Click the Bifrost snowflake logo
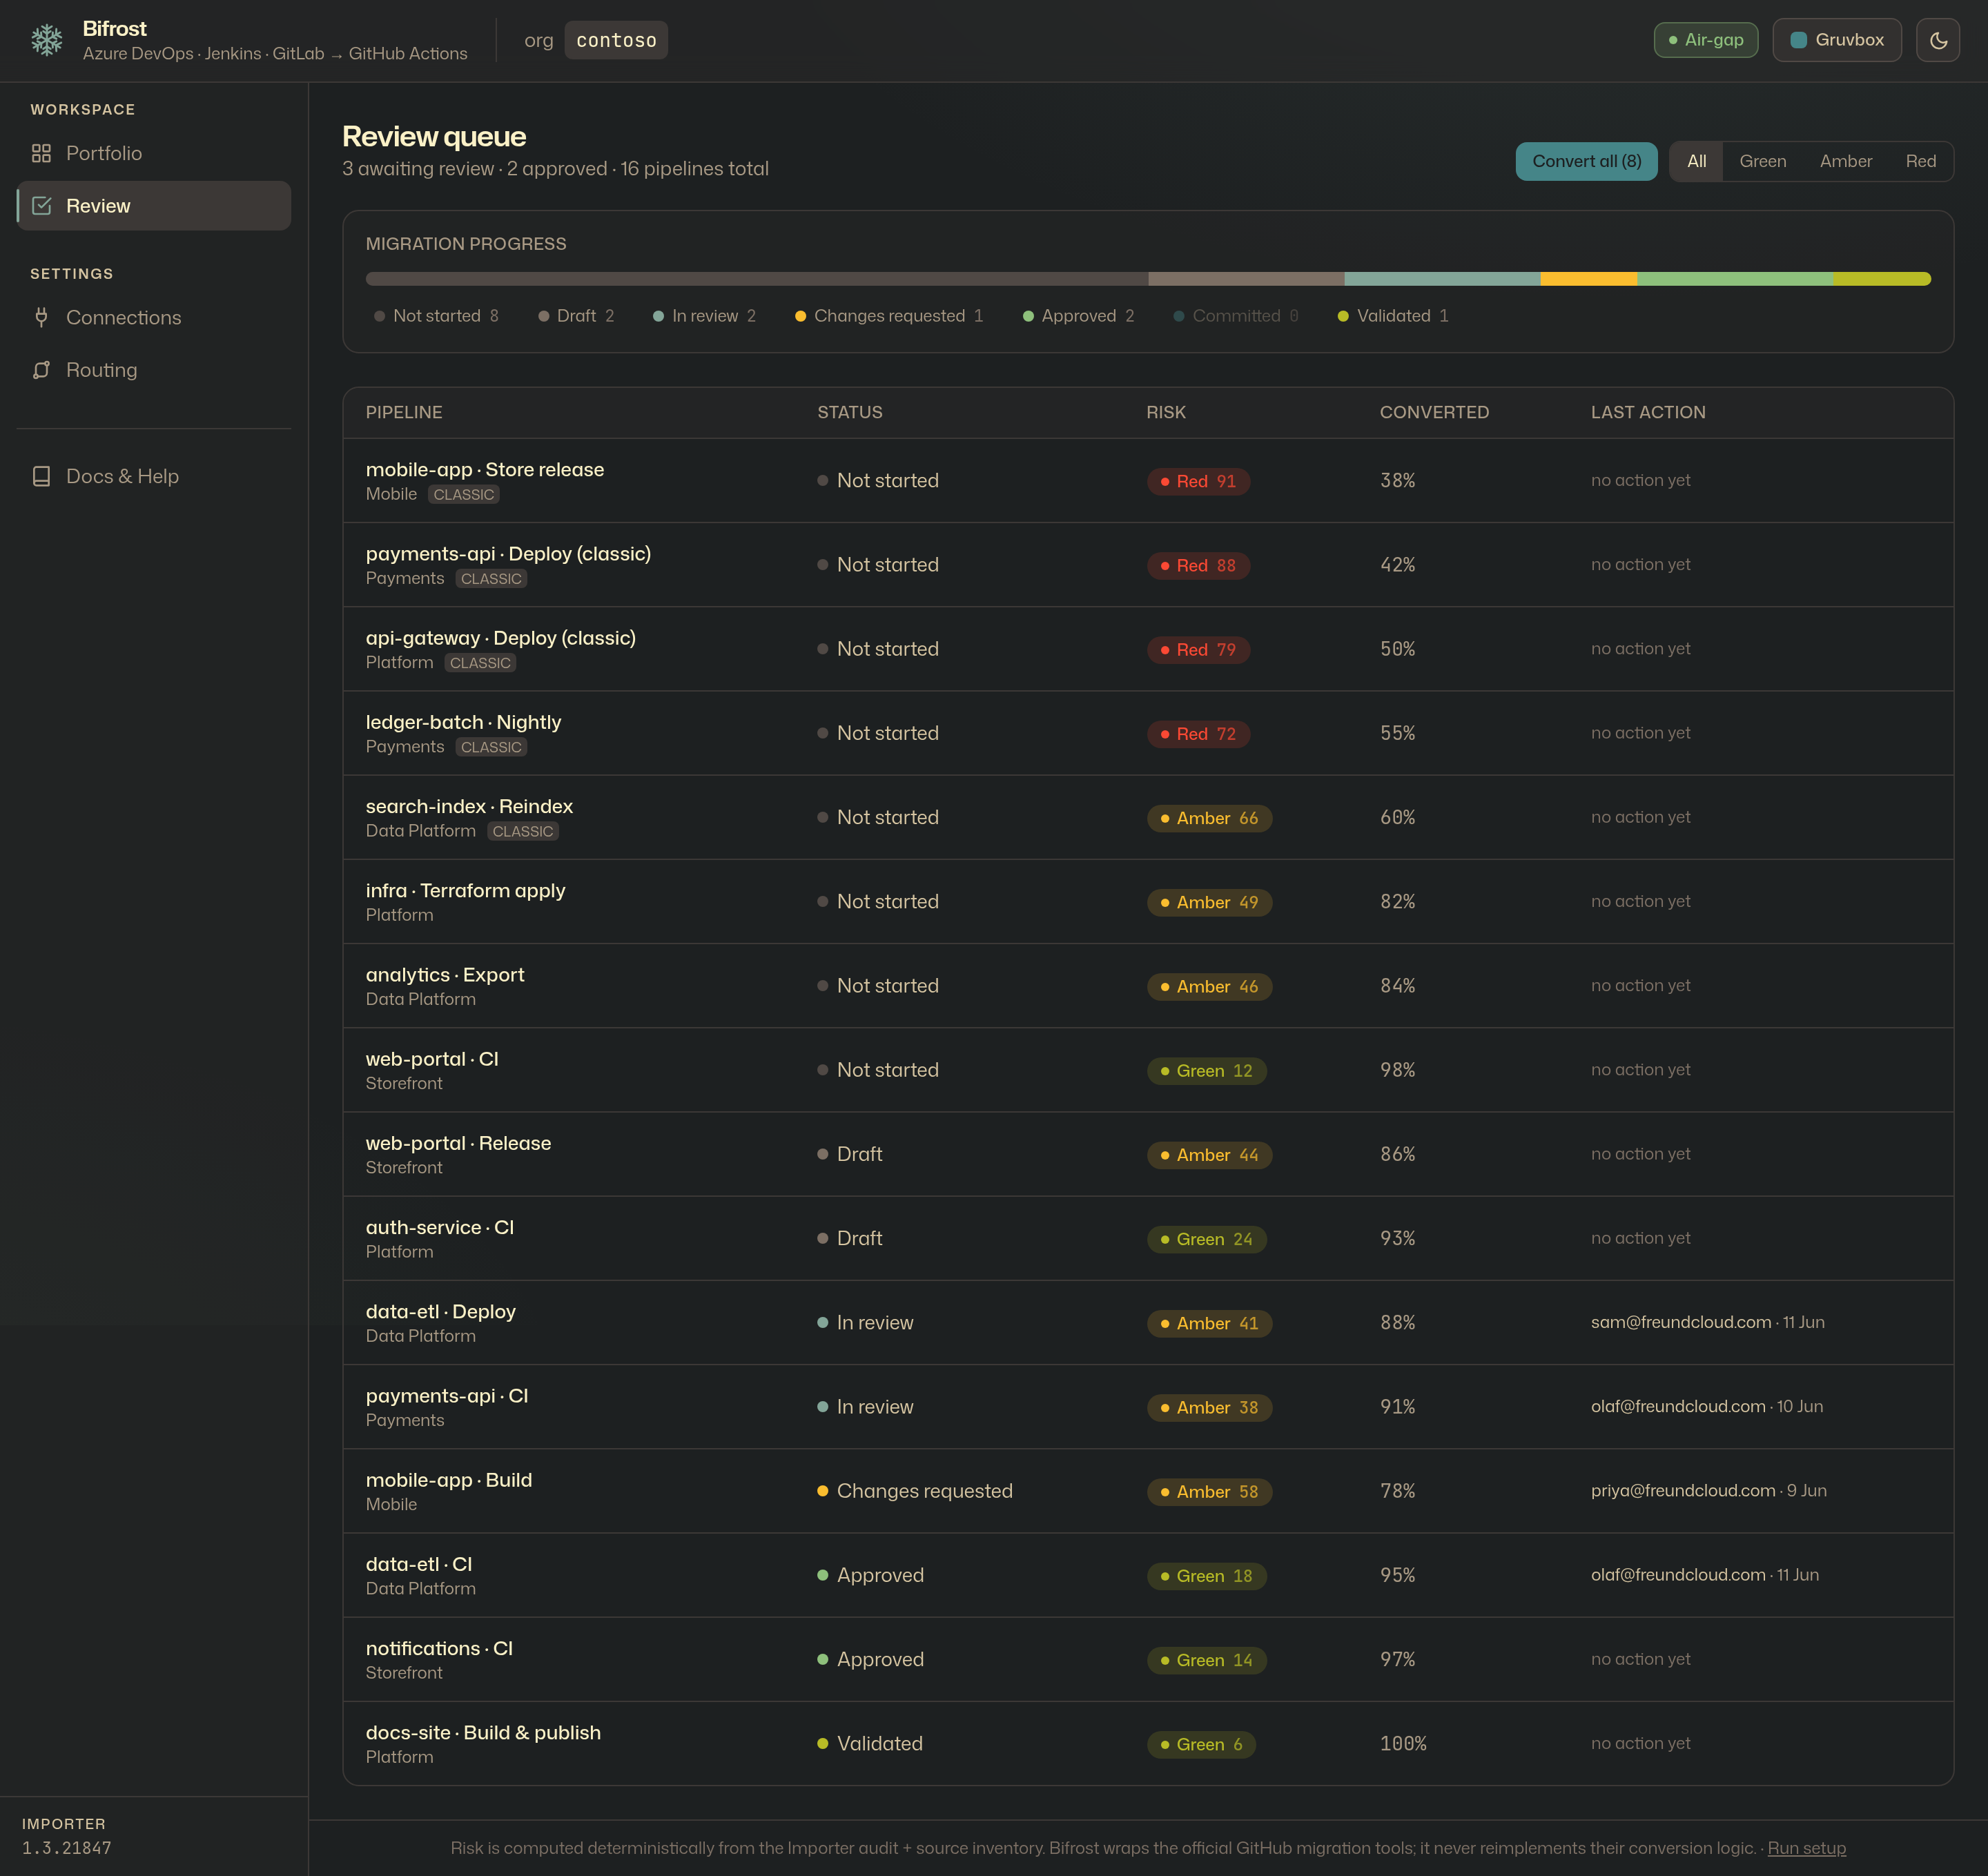The image size is (1988, 1876). coord(46,40)
